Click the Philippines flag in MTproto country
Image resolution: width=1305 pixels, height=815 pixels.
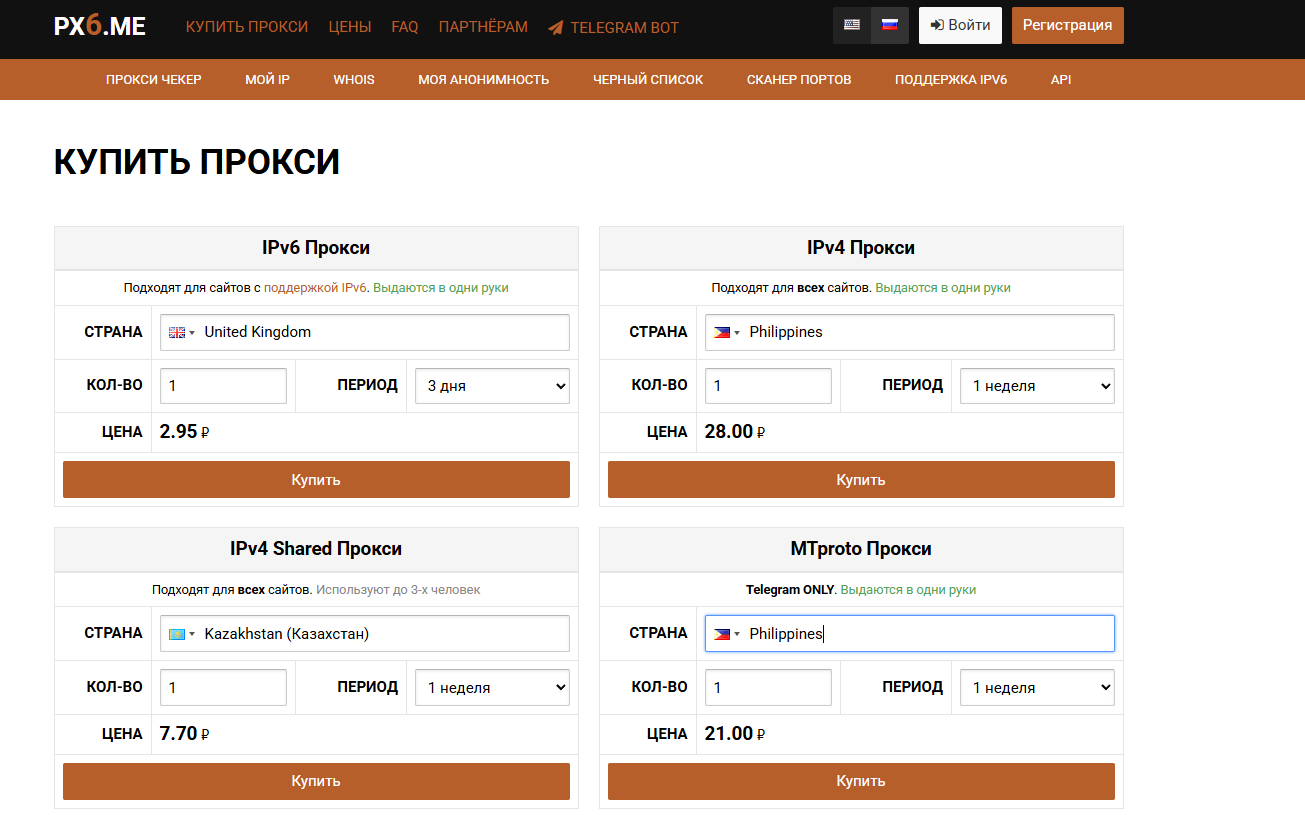pyautogui.click(x=722, y=634)
